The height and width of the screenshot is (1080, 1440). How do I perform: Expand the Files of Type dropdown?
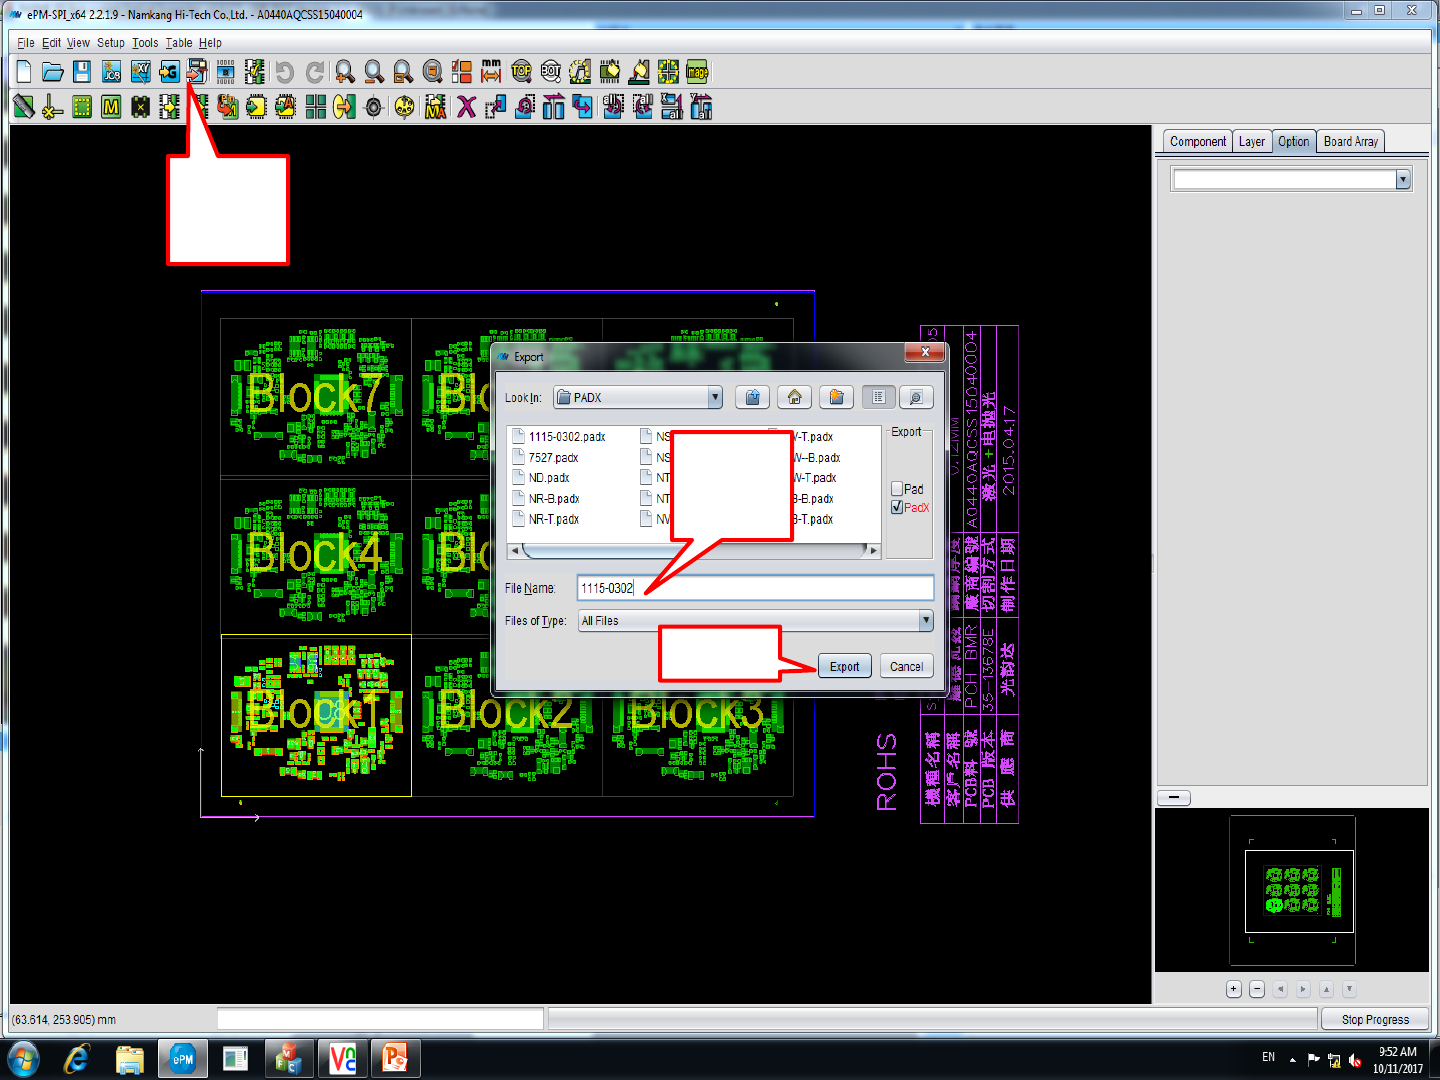[925, 621]
